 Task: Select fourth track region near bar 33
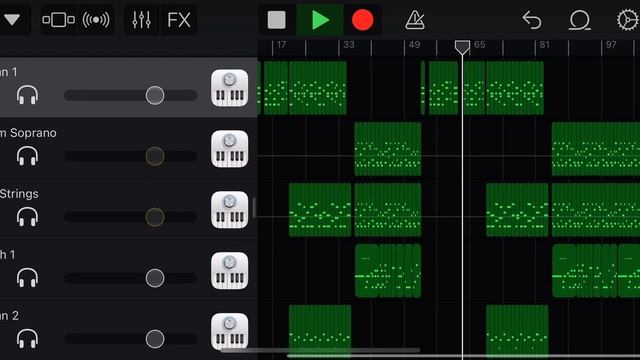[388, 271]
